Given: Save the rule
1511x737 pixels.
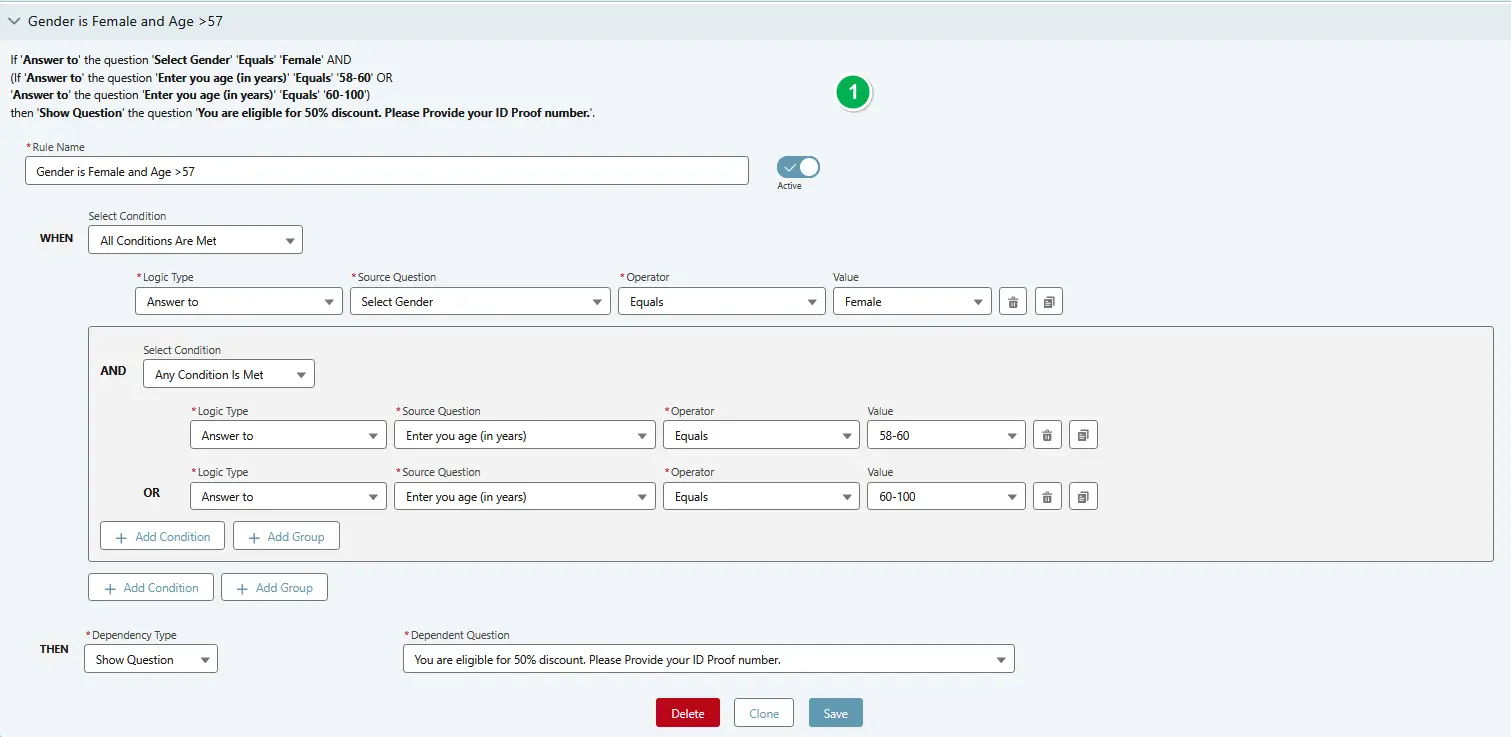Looking at the screenshot, I should [x=835, y=712].
